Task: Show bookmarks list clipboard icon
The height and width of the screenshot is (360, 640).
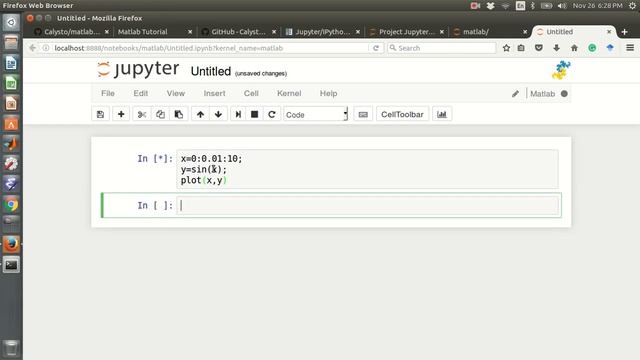Action: [x=521, y=48]
